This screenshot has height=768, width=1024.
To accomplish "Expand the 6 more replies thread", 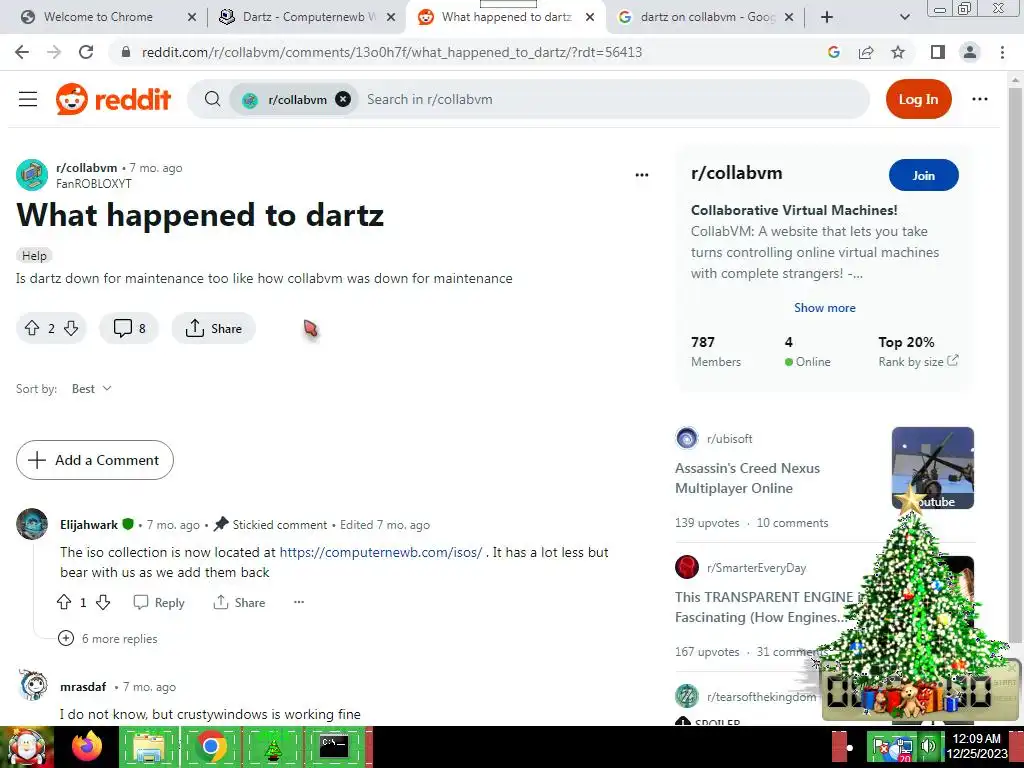I will [x=108, y=639].
